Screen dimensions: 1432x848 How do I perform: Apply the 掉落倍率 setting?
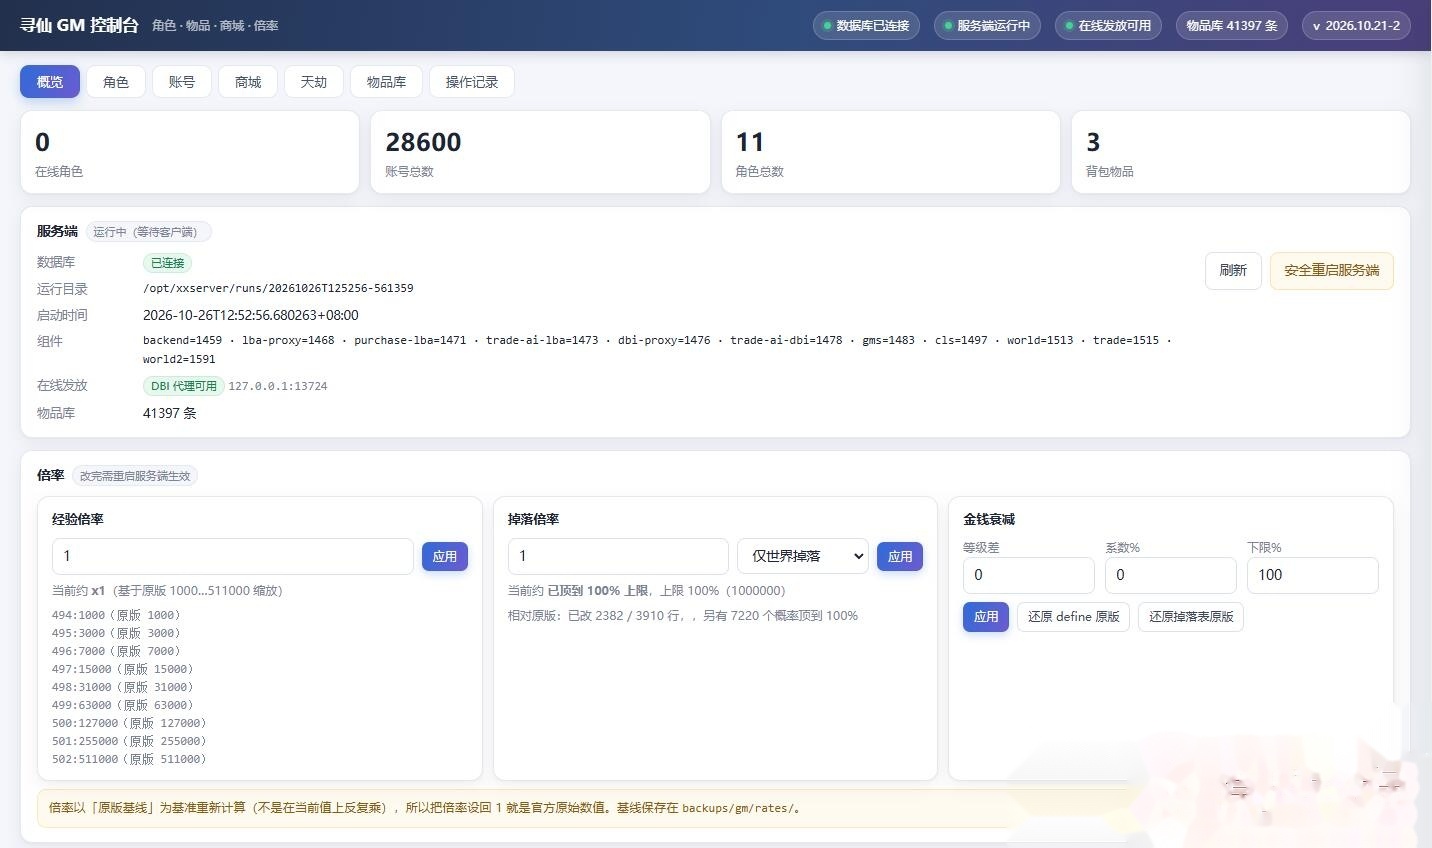[x=900, y=556]
